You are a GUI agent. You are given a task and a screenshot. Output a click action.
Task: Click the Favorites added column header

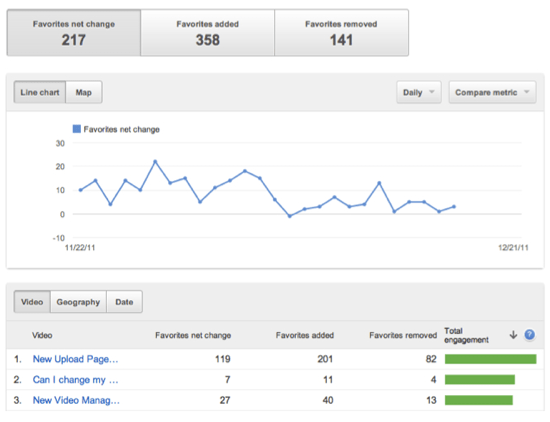click(305, 335)
